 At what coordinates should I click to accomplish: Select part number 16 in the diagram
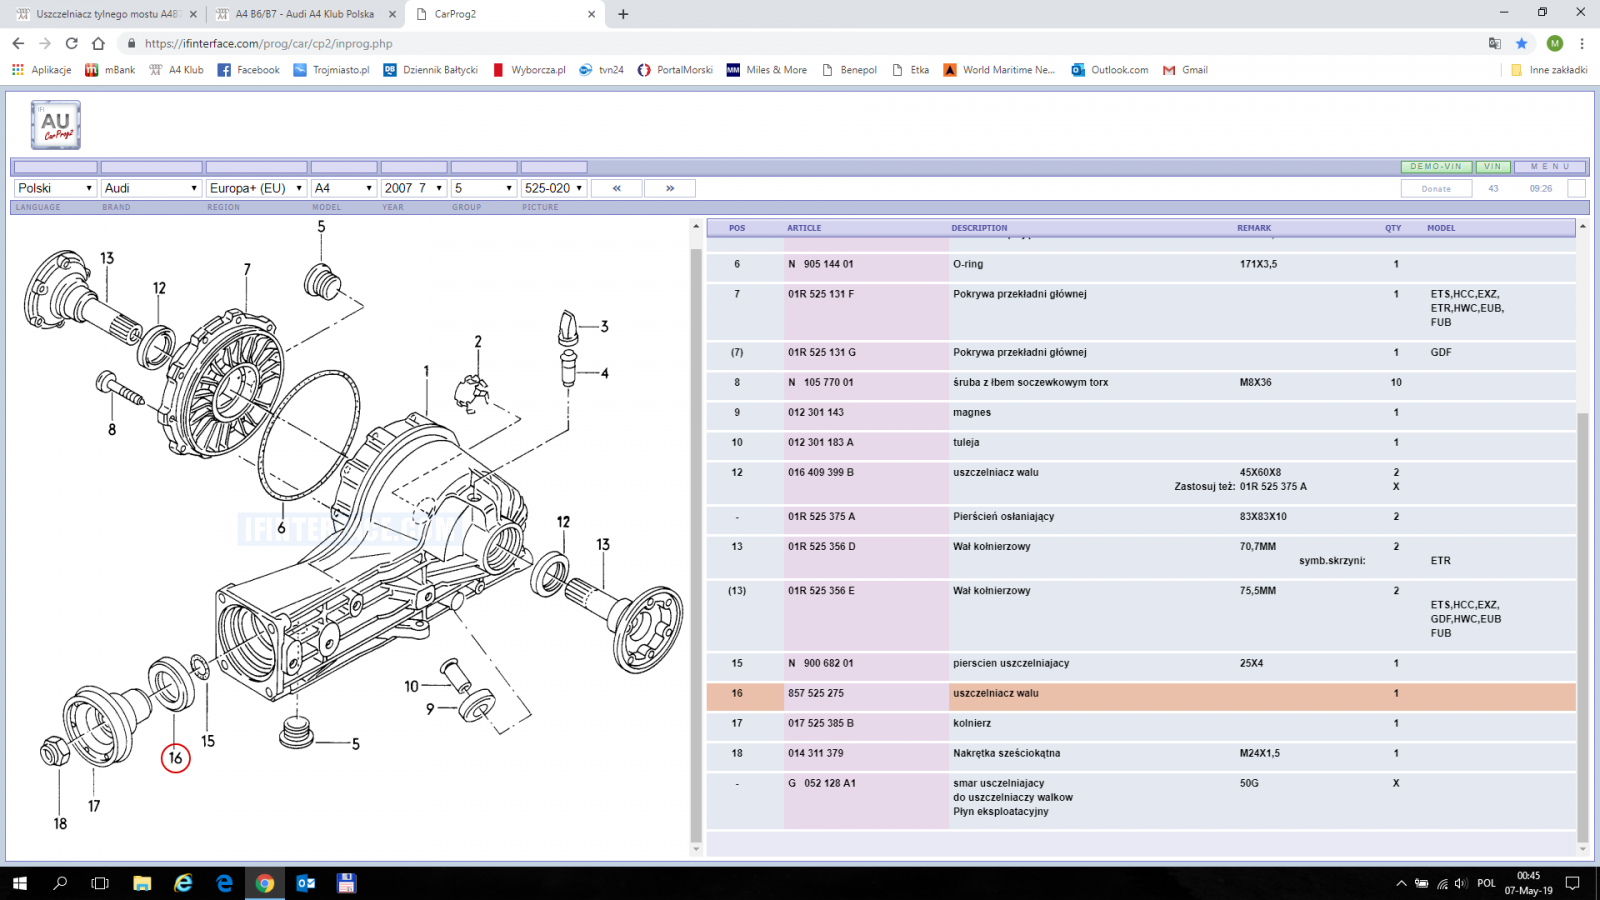coord(175,758)
